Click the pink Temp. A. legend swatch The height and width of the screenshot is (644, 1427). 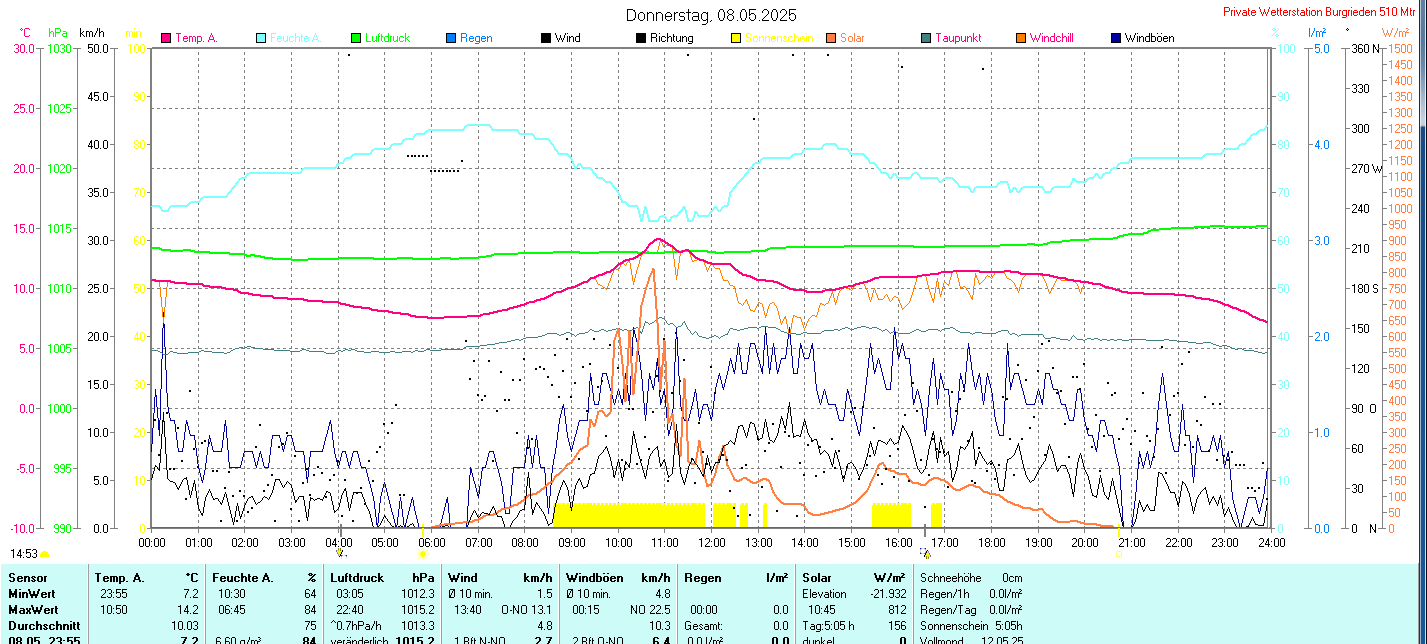166,38
